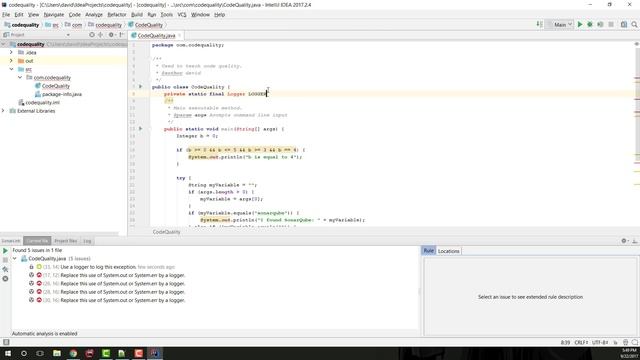This screenshot has width=640, height=360.
Task: Select the Locations tab in rule panel
Action: click(449, 251)
